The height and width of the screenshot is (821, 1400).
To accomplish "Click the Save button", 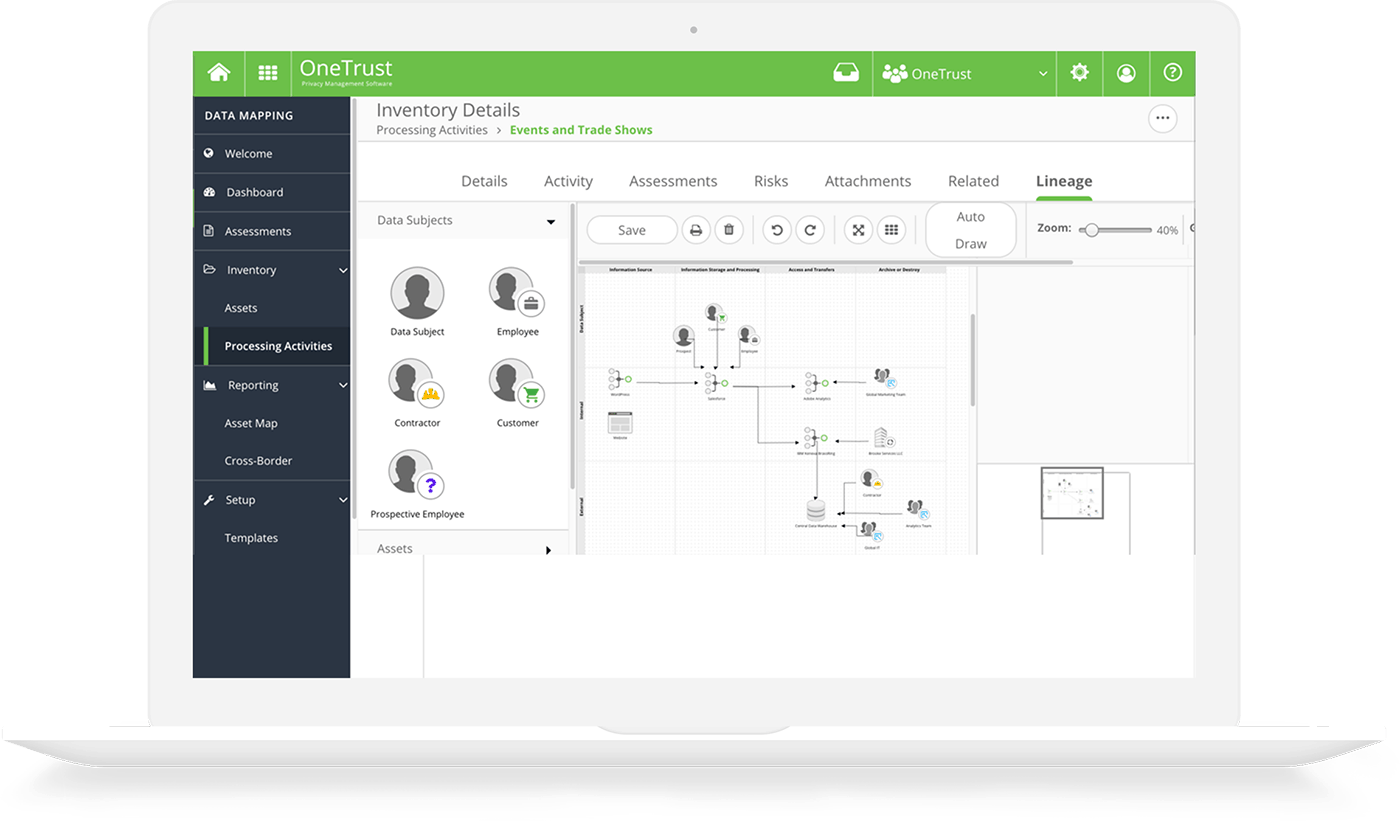I will pyautogui.click(x=631, y=230).
